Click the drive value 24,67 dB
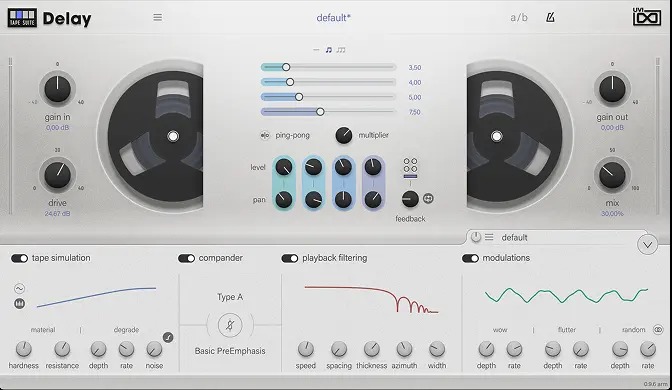 57,213
